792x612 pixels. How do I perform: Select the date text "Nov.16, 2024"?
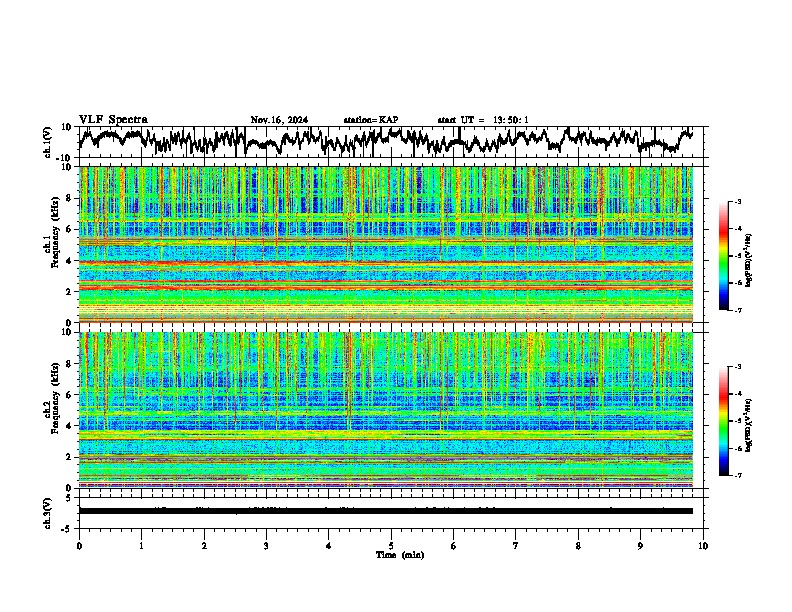coord(279,120)
